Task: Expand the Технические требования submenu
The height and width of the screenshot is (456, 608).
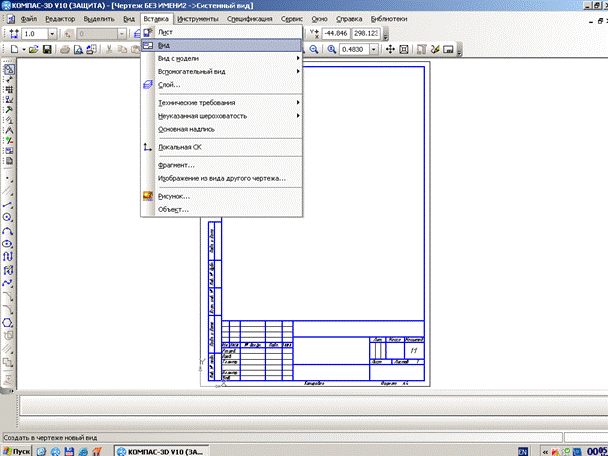Action: coord(298,102)
